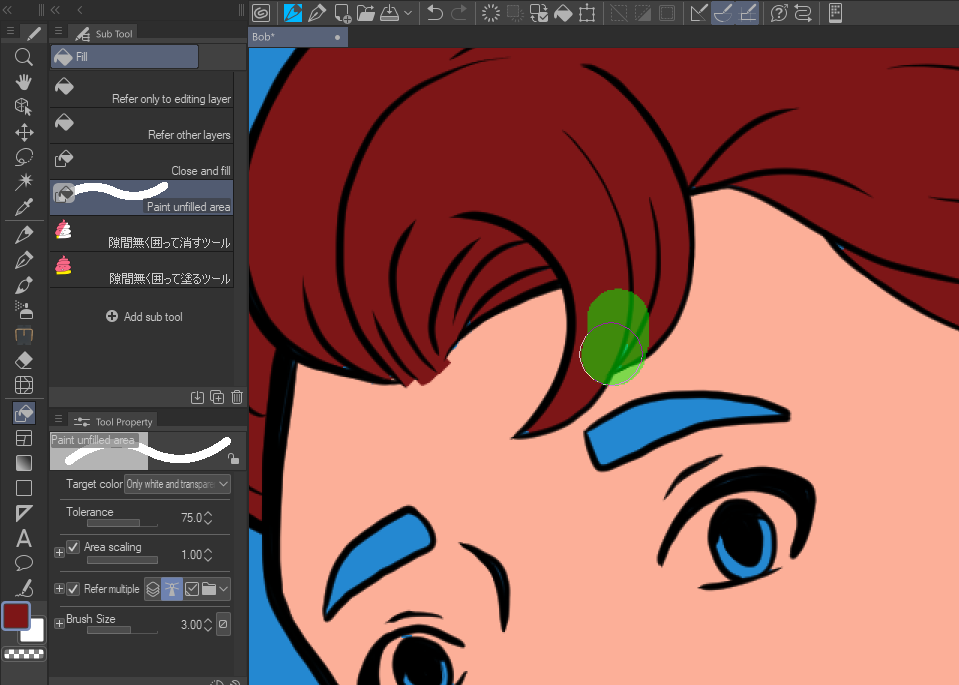Select the Eyedropper tool
This screenshot has width=959, height=685.
(x=23, y=207)
